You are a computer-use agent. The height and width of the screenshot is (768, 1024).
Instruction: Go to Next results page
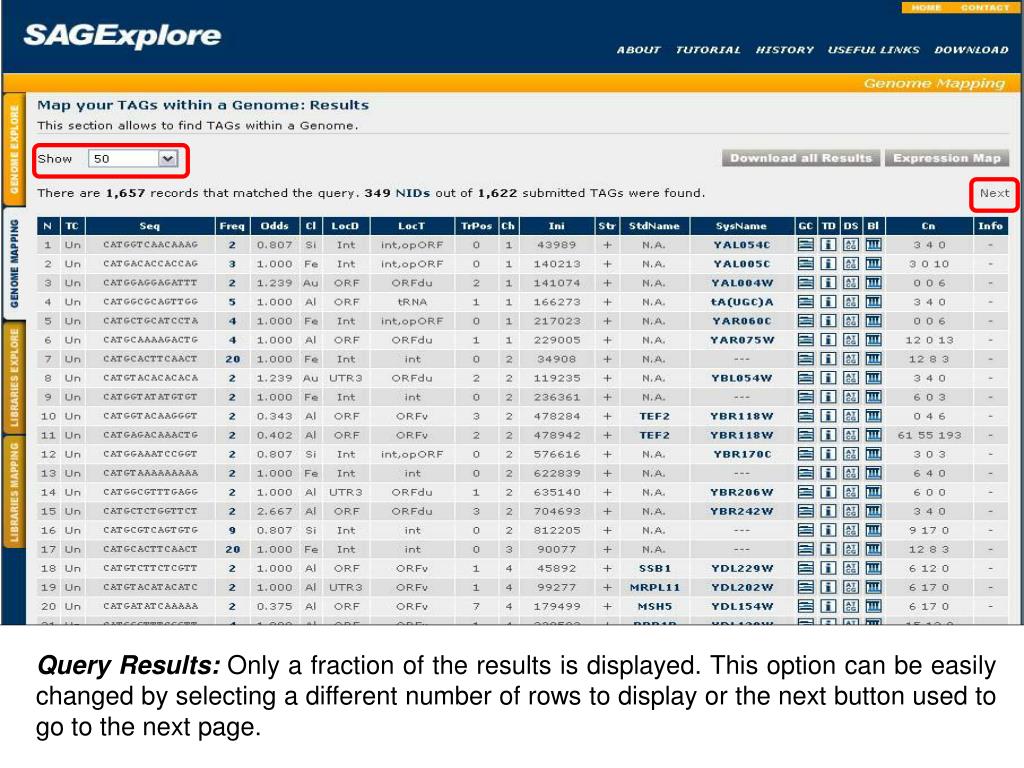(994, 193)
